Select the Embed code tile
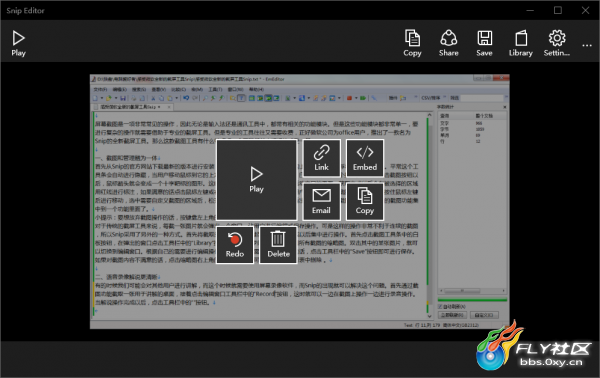This screenshot has height=378, width=600. pos(365,158)
